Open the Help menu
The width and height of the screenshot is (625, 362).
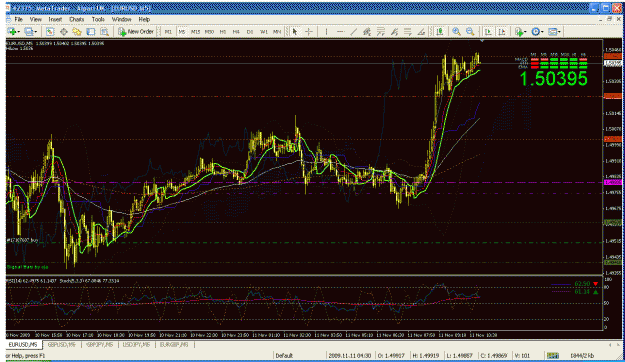point(144,19)
